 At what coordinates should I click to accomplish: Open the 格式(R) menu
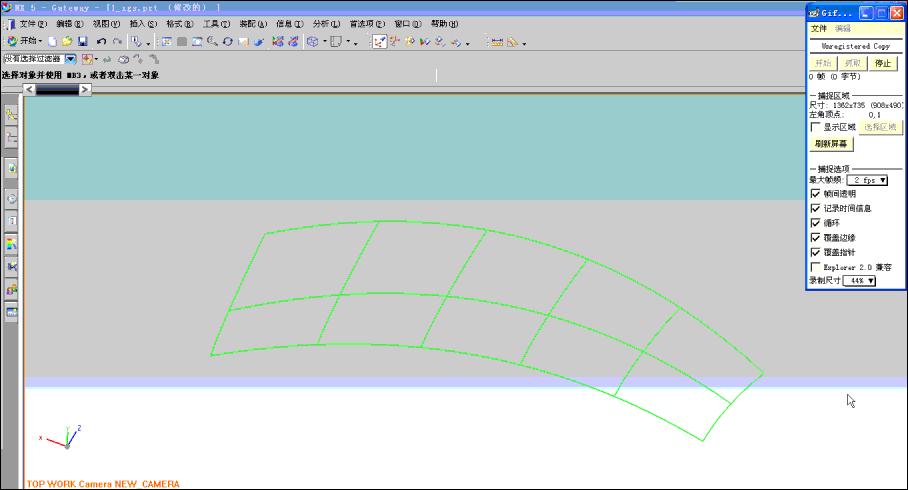pyautogui.click(x=180, y=24)
